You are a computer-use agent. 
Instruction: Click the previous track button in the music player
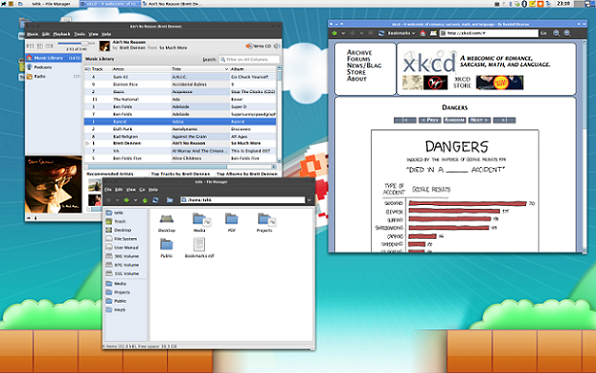point(30,46)
